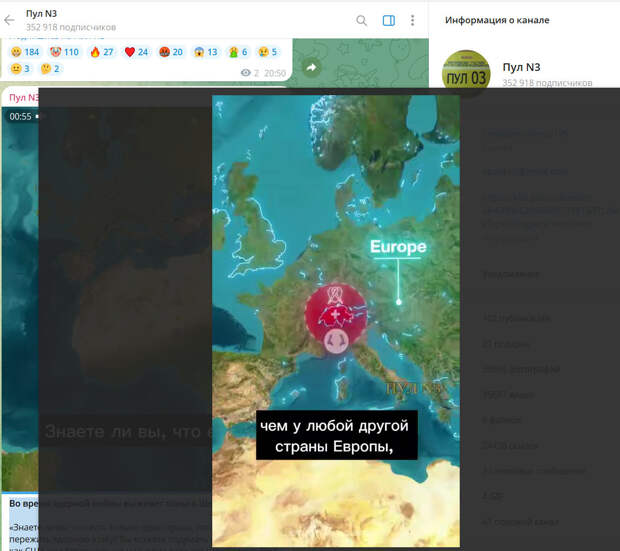Click the eye views counter icon

(246, 73)
